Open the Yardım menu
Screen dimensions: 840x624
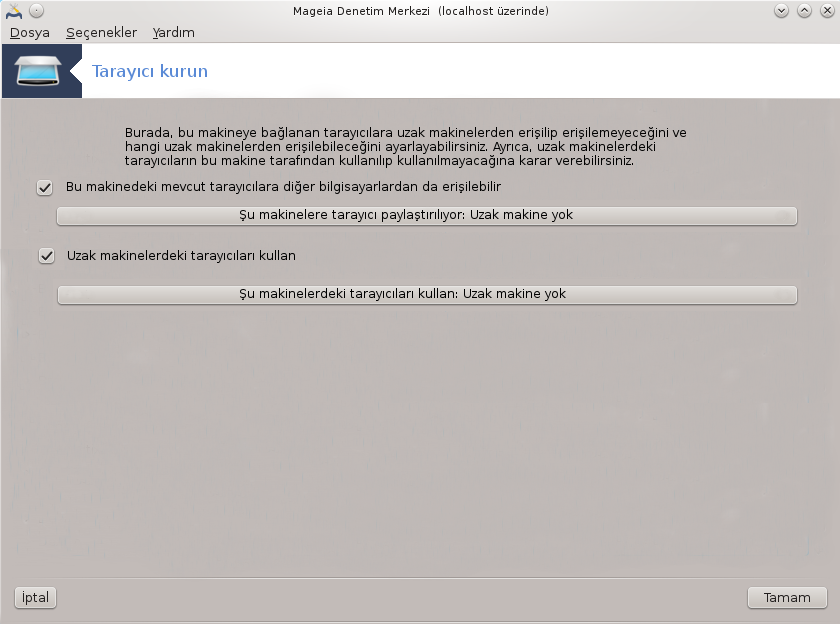(173, 33)
